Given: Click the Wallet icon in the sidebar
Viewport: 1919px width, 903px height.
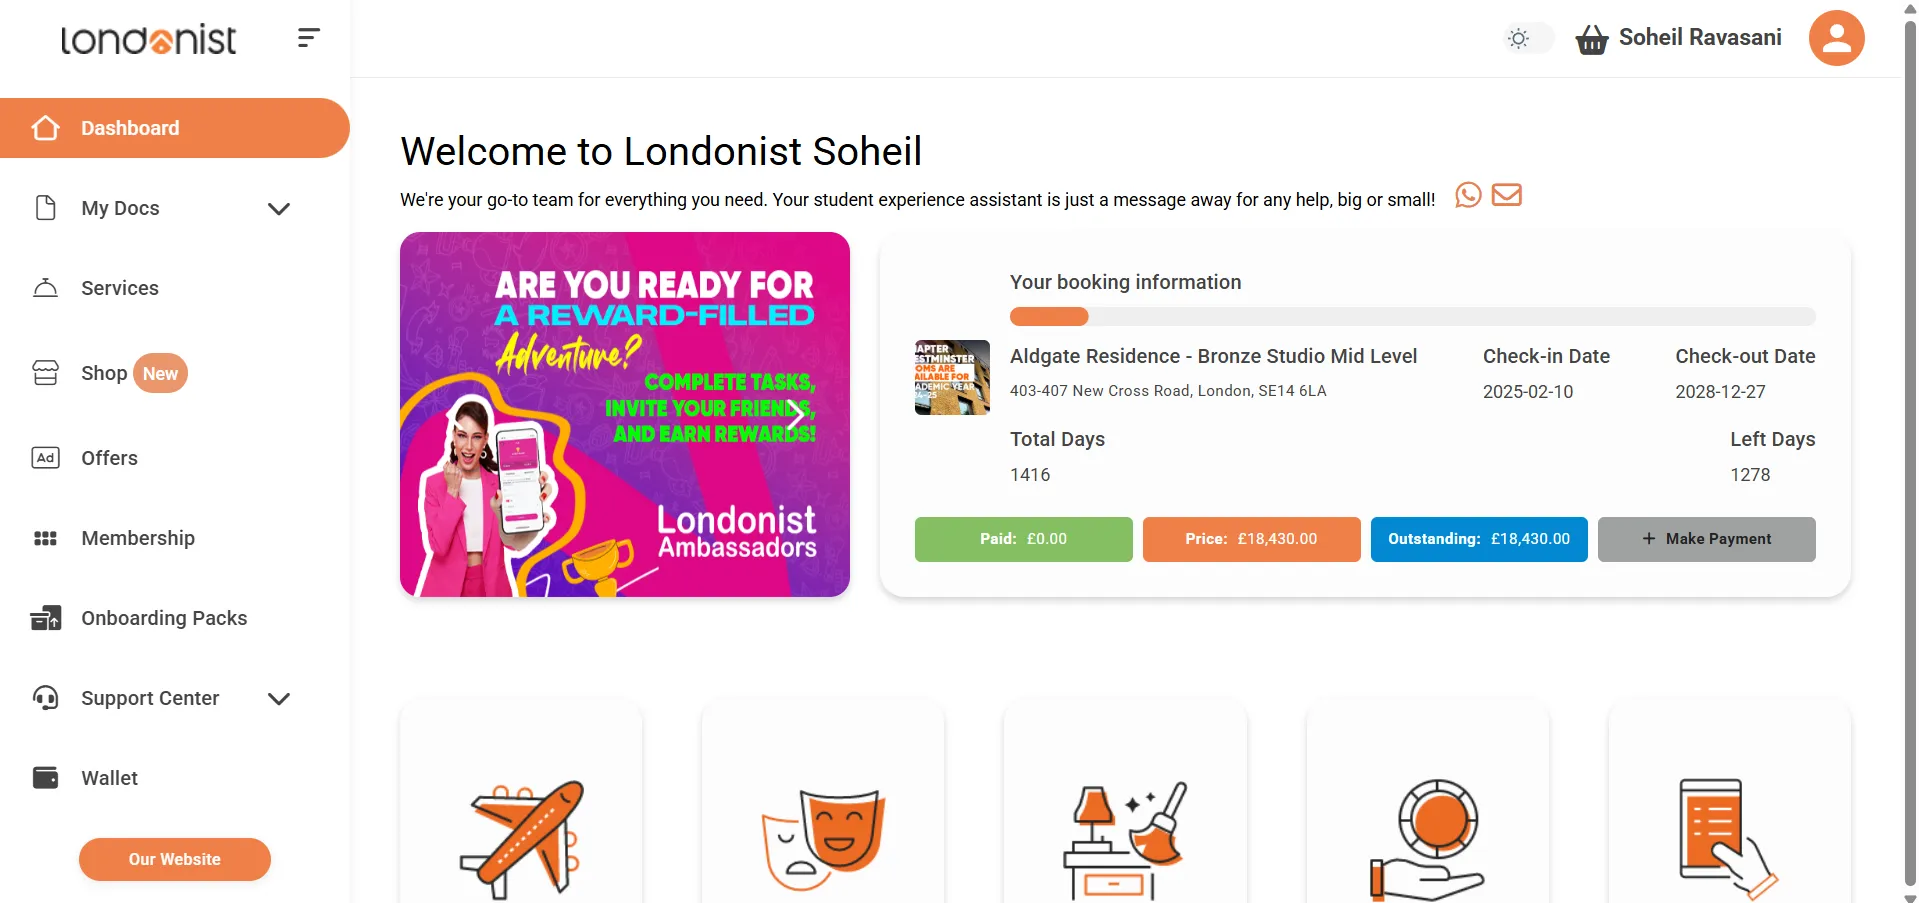Looking at the screenshot, I should [x=45, y=777].
